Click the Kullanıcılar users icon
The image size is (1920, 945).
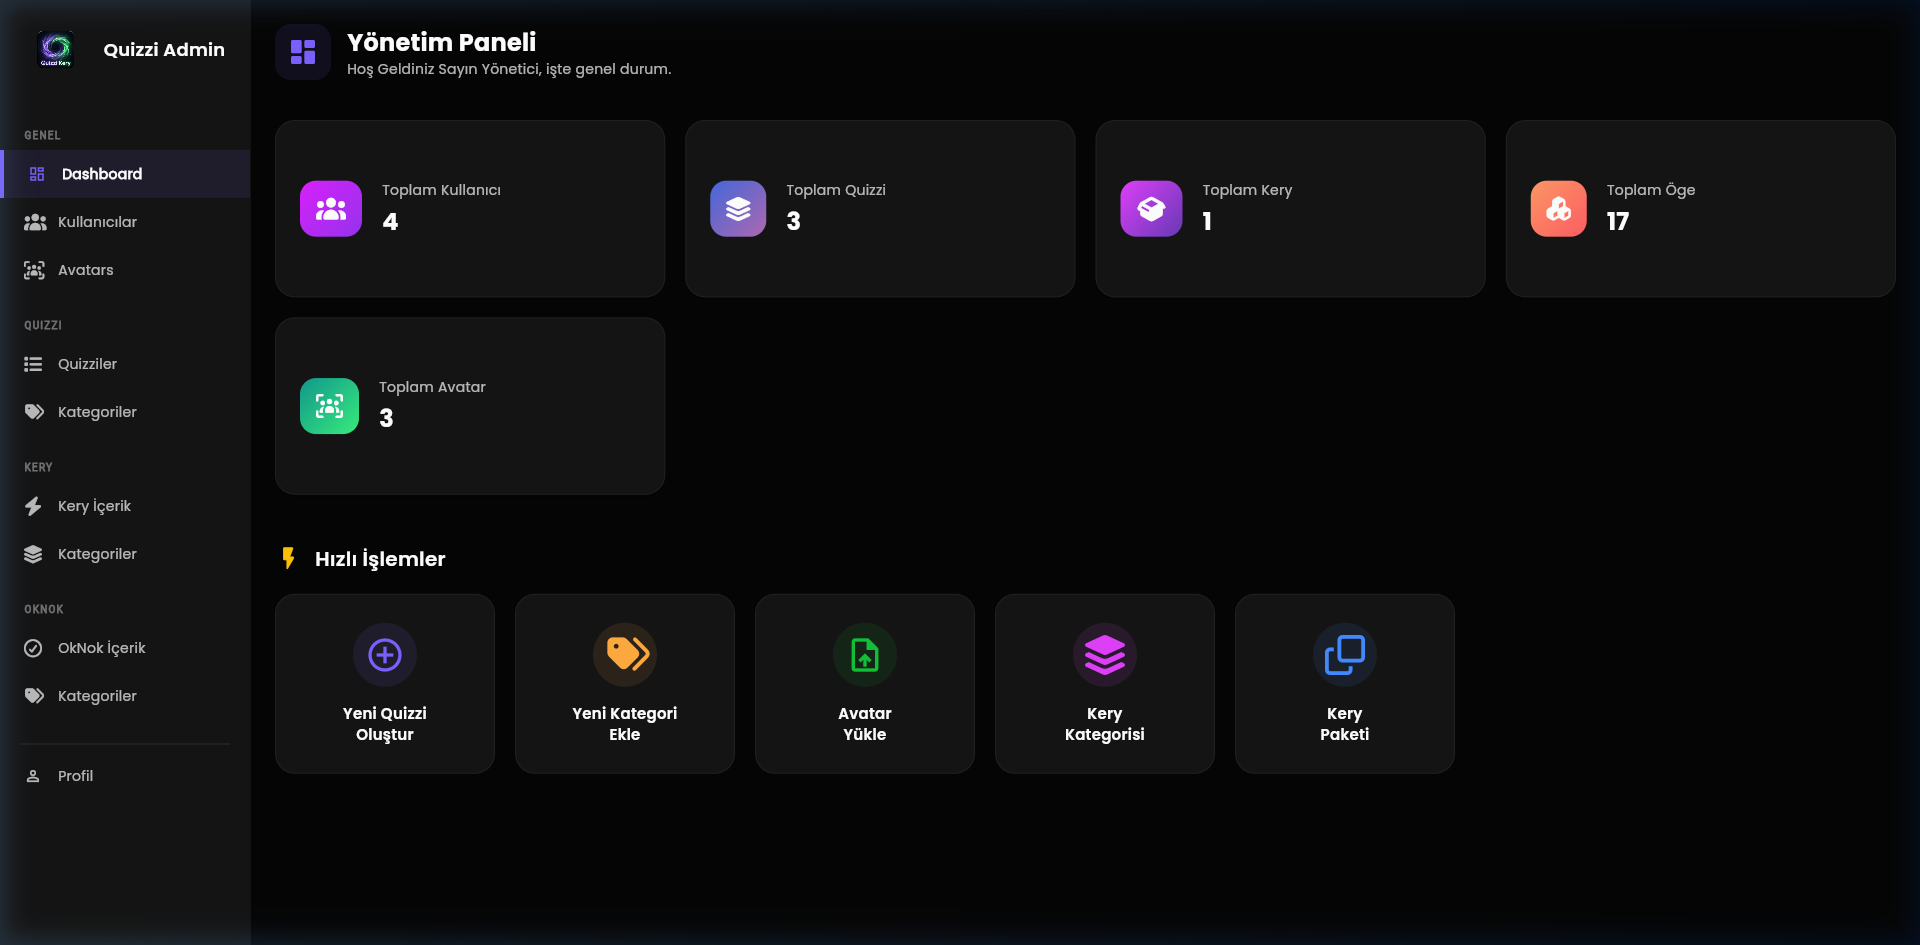(34, 222)
